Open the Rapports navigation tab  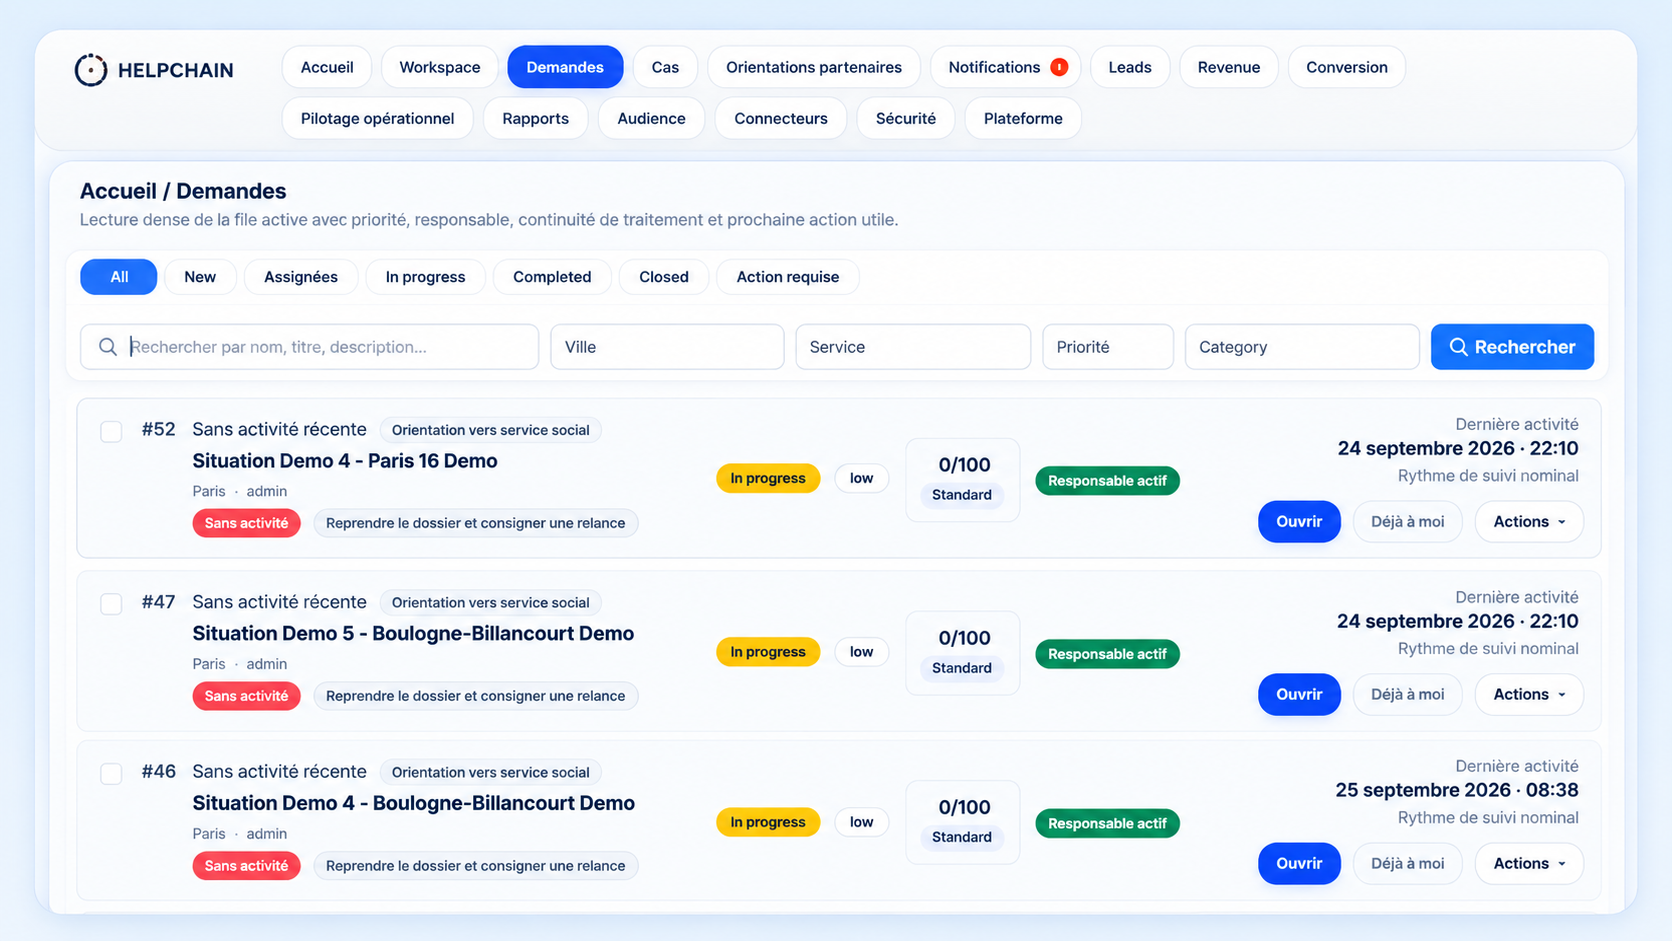point(536,118)
